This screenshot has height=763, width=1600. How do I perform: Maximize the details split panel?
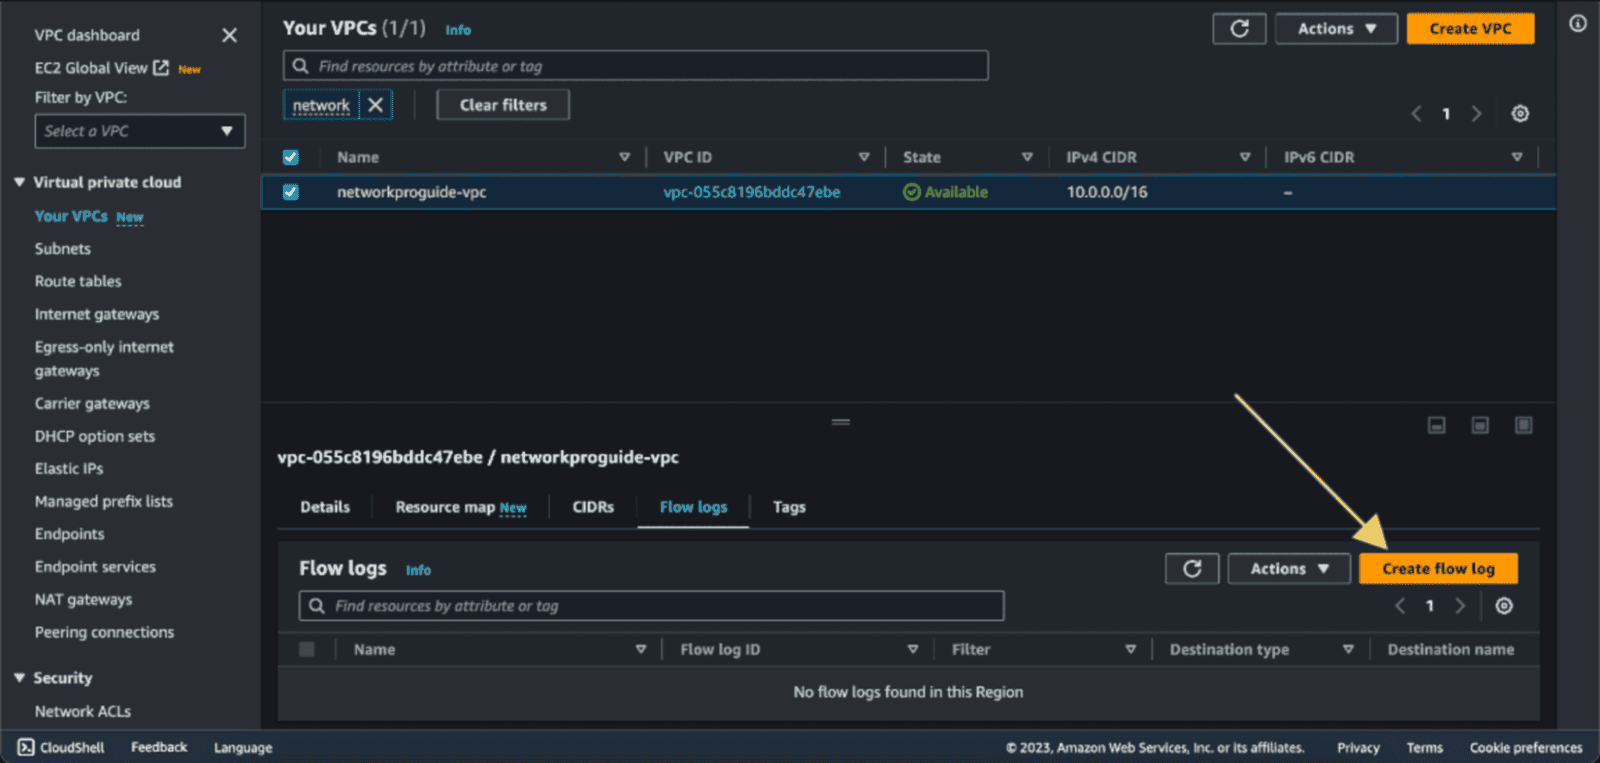coord(1523,426)
